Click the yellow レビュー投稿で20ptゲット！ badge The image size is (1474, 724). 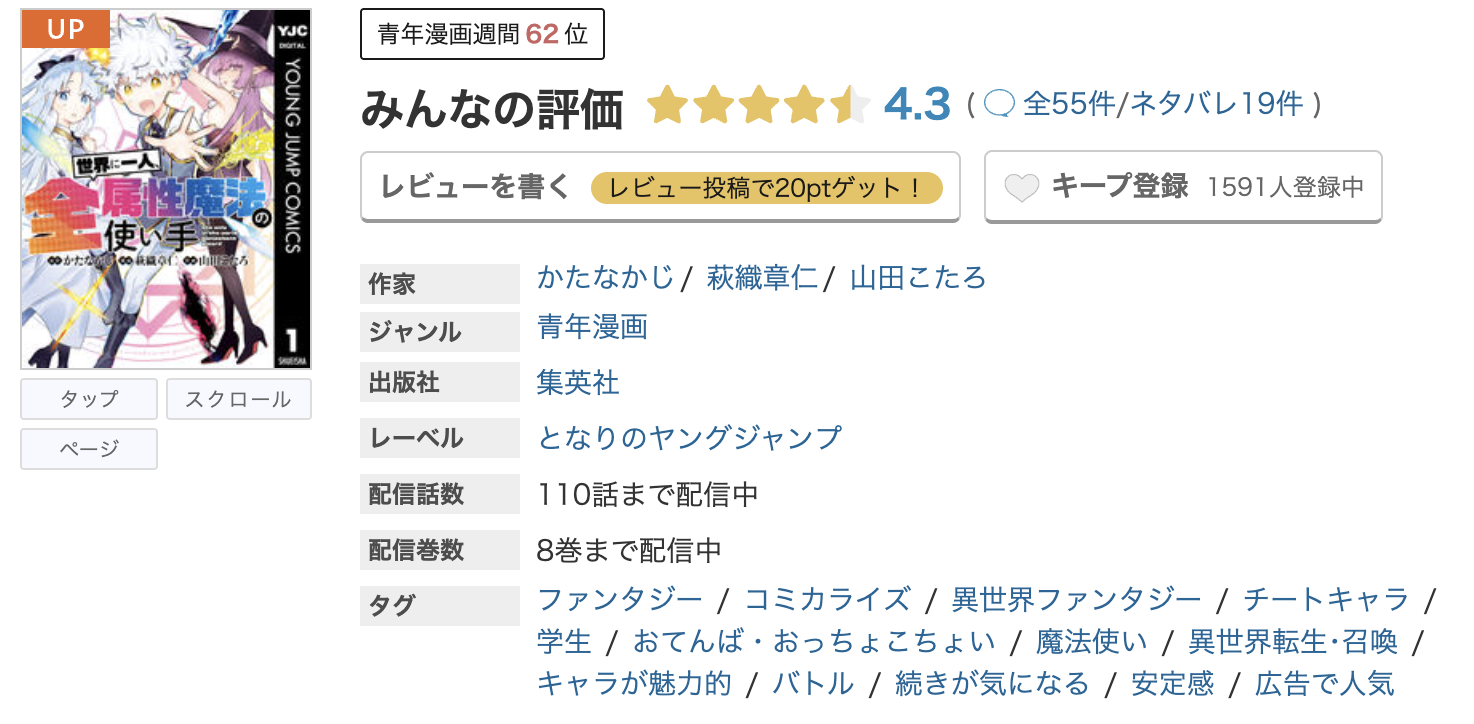click(x=765, y=186)
